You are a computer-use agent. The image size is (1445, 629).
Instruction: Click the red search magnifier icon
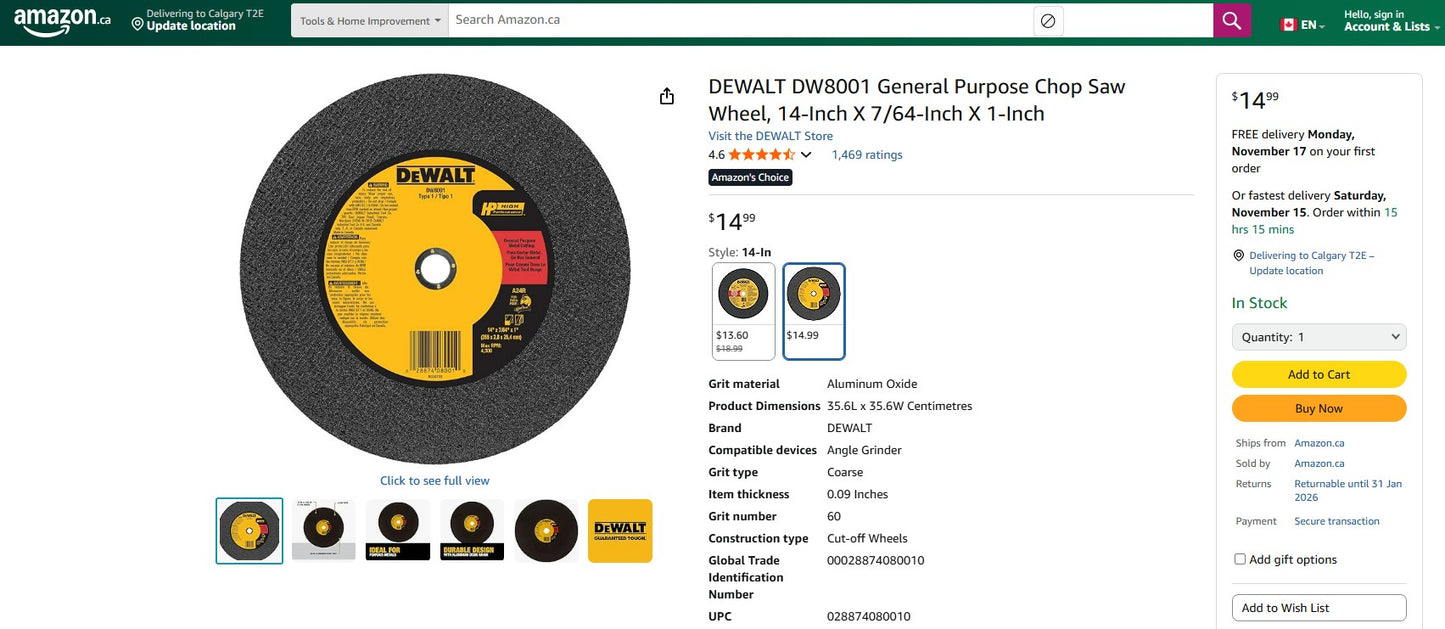1230,19
